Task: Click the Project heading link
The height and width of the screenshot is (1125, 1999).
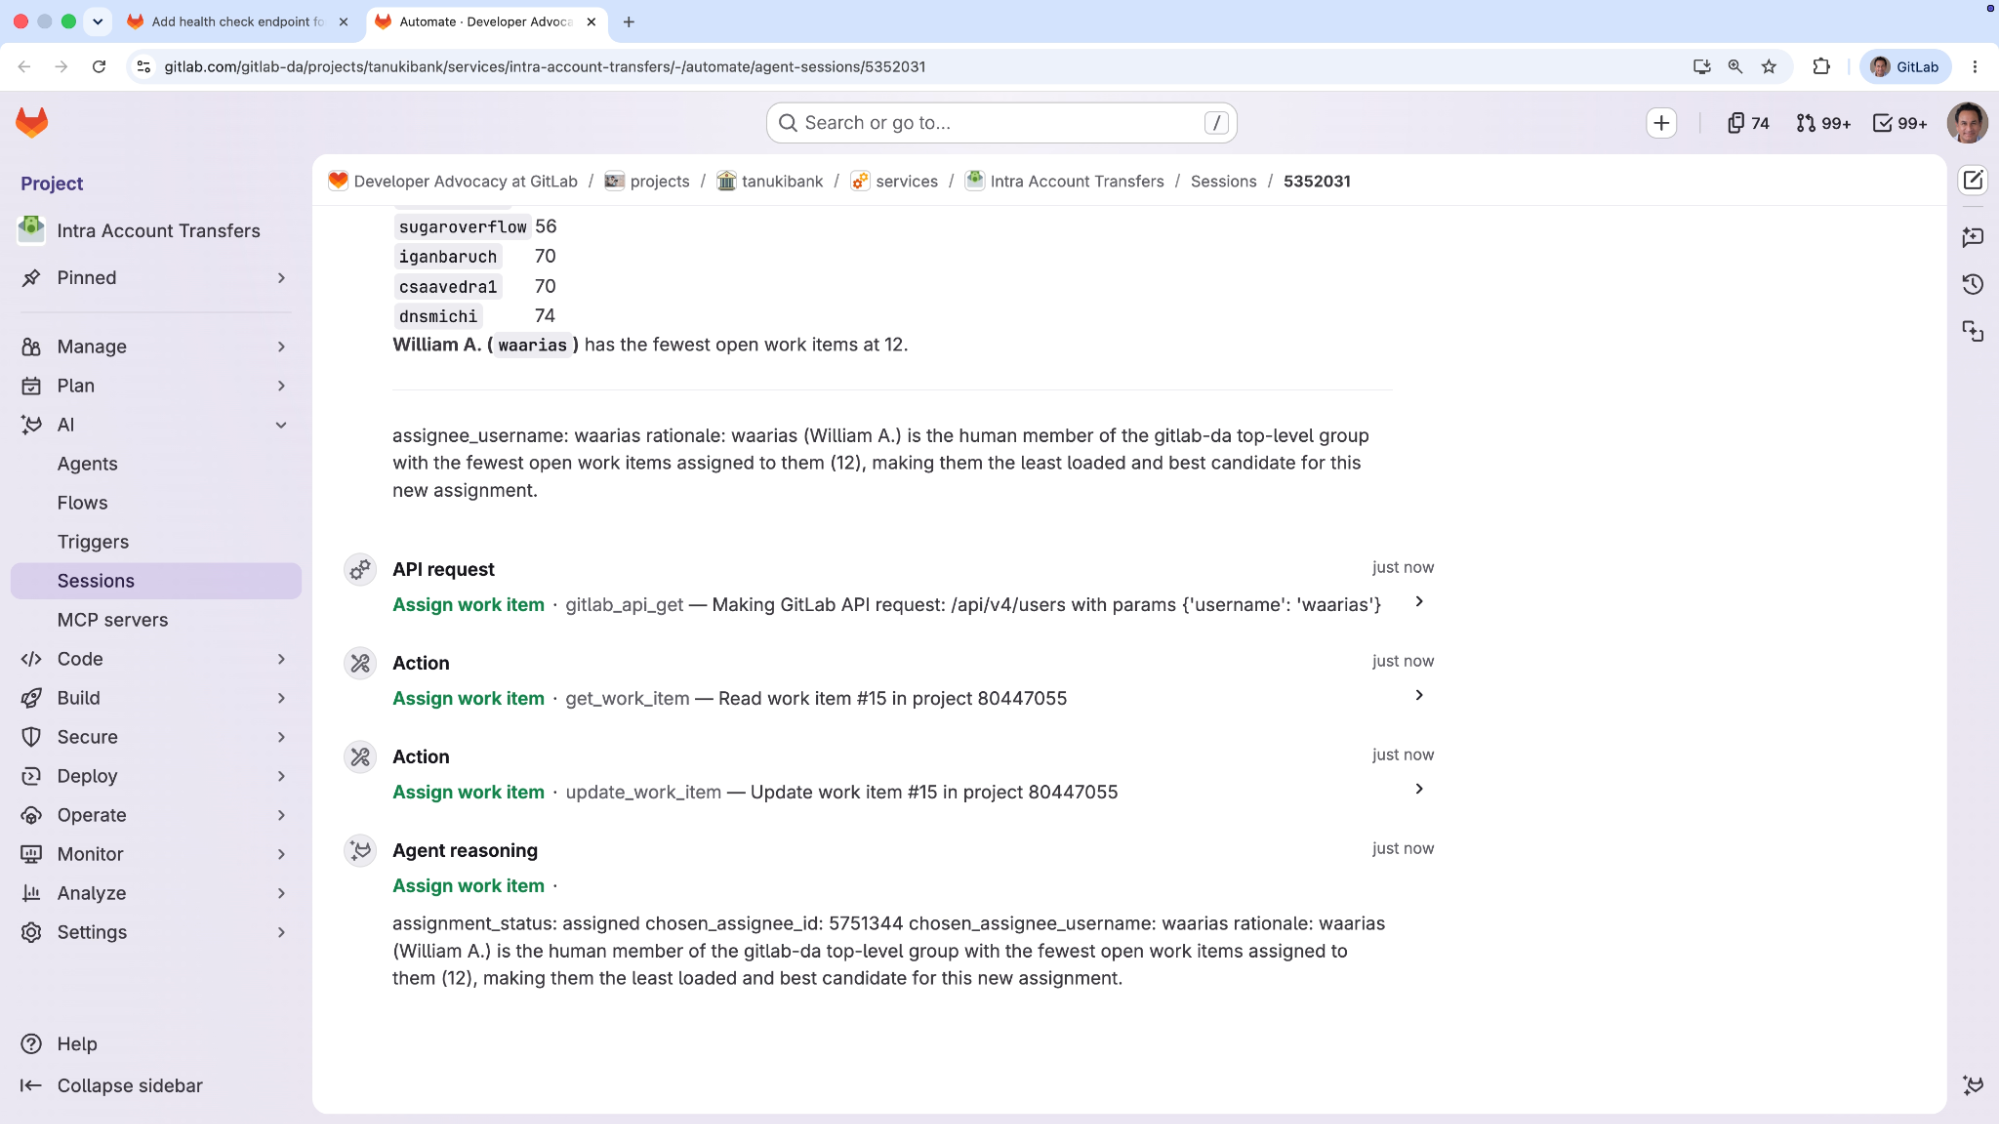Action: (x=52, y=184)
